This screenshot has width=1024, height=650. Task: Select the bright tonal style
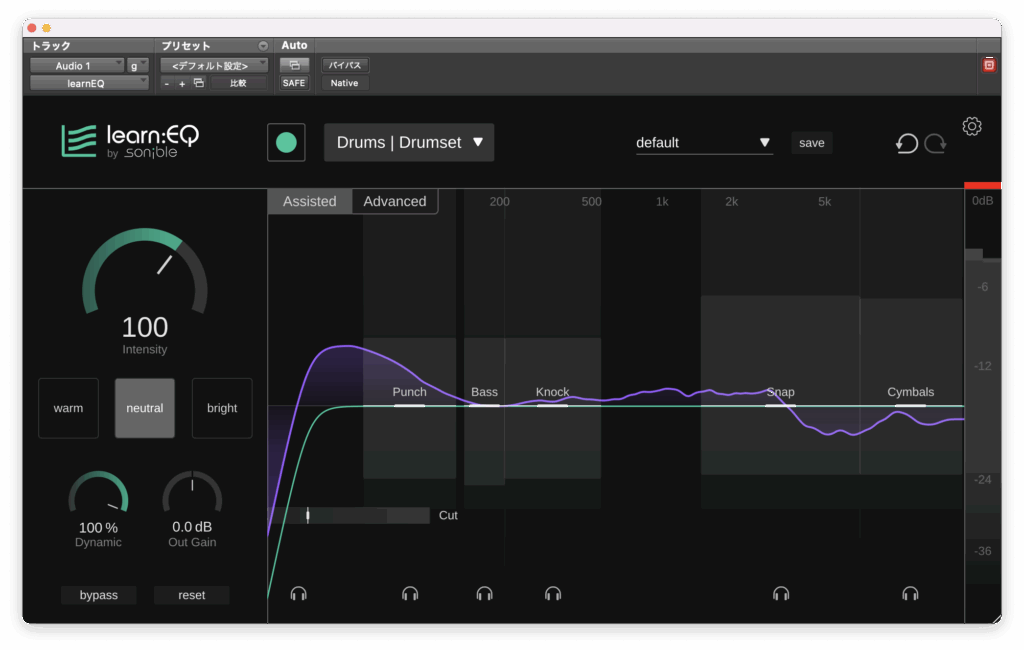[x=222, y=408]
